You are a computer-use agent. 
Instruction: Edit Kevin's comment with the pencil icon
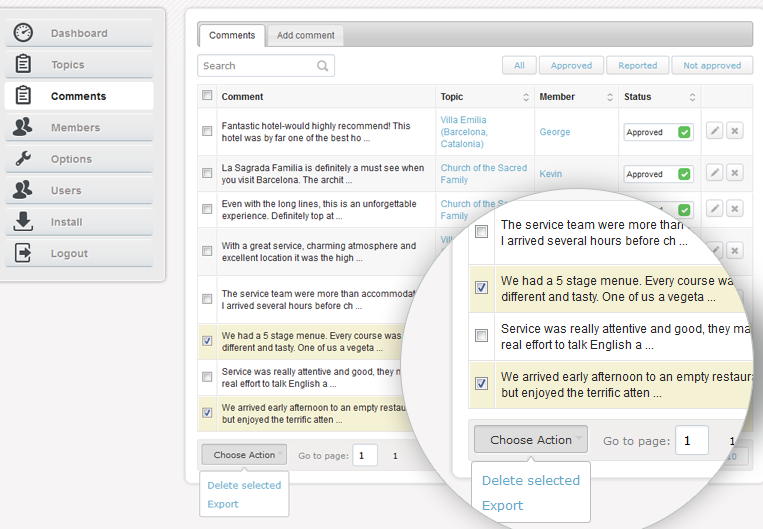[714, 172]
